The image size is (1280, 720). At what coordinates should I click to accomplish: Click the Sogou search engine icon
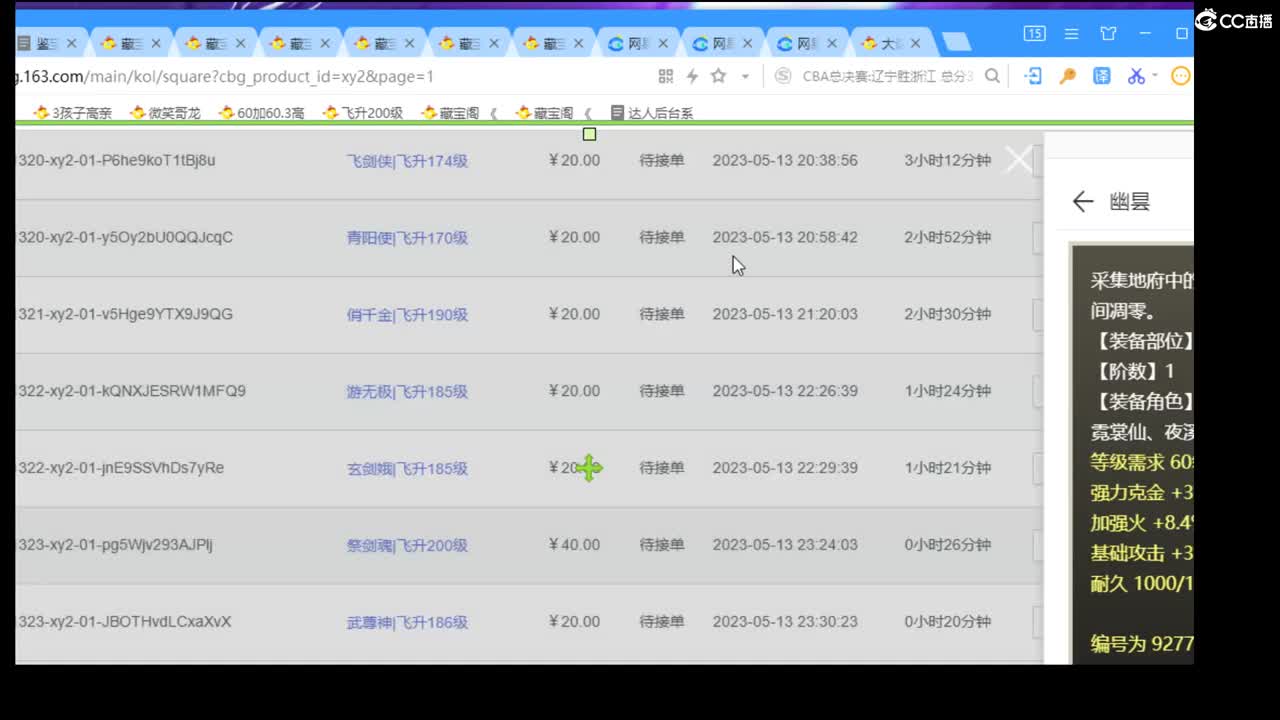pos(783,76)
